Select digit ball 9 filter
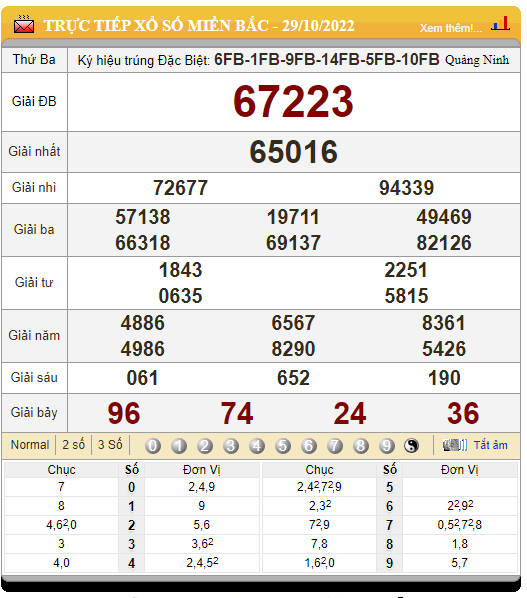527x598 pixels. click(x=386, y=445)
